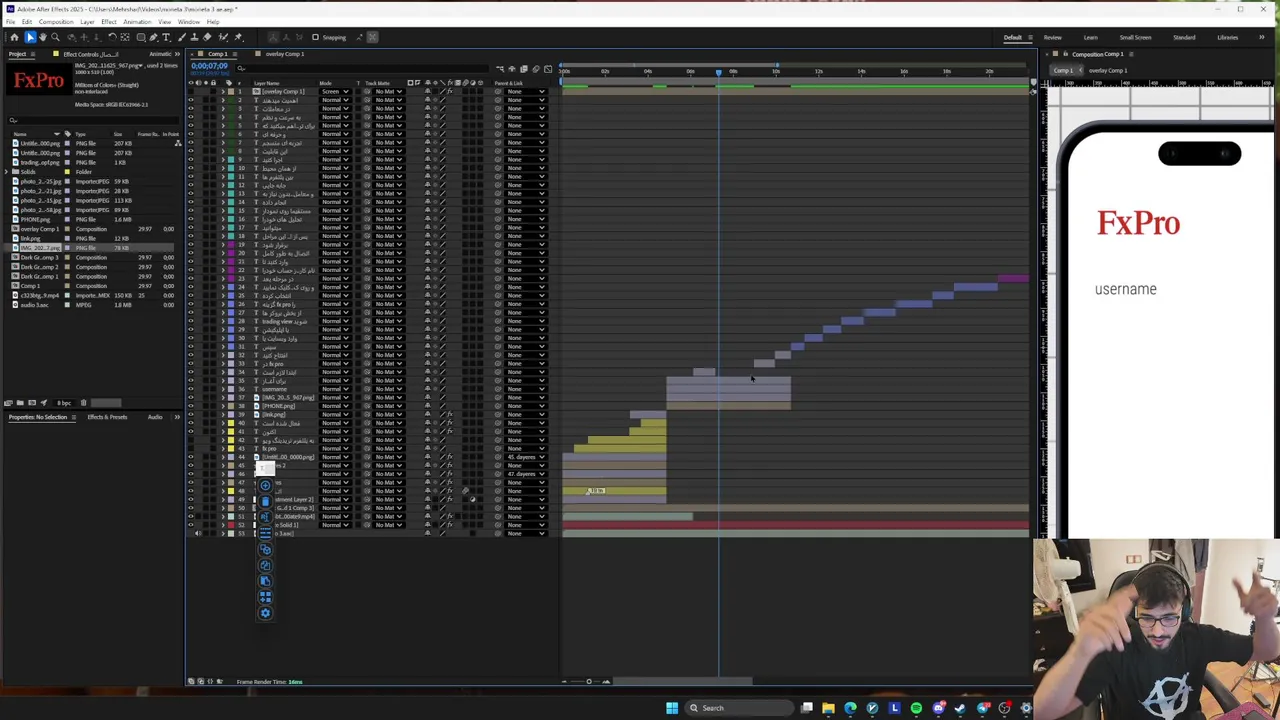Viewport: 1280px width, 720px height.
Task: Select PHONE.png in the Project panel
Action: 36,219
